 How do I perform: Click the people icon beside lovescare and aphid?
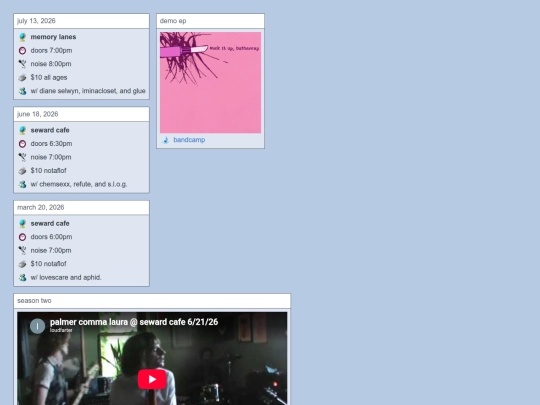click(x=22, y=278)
